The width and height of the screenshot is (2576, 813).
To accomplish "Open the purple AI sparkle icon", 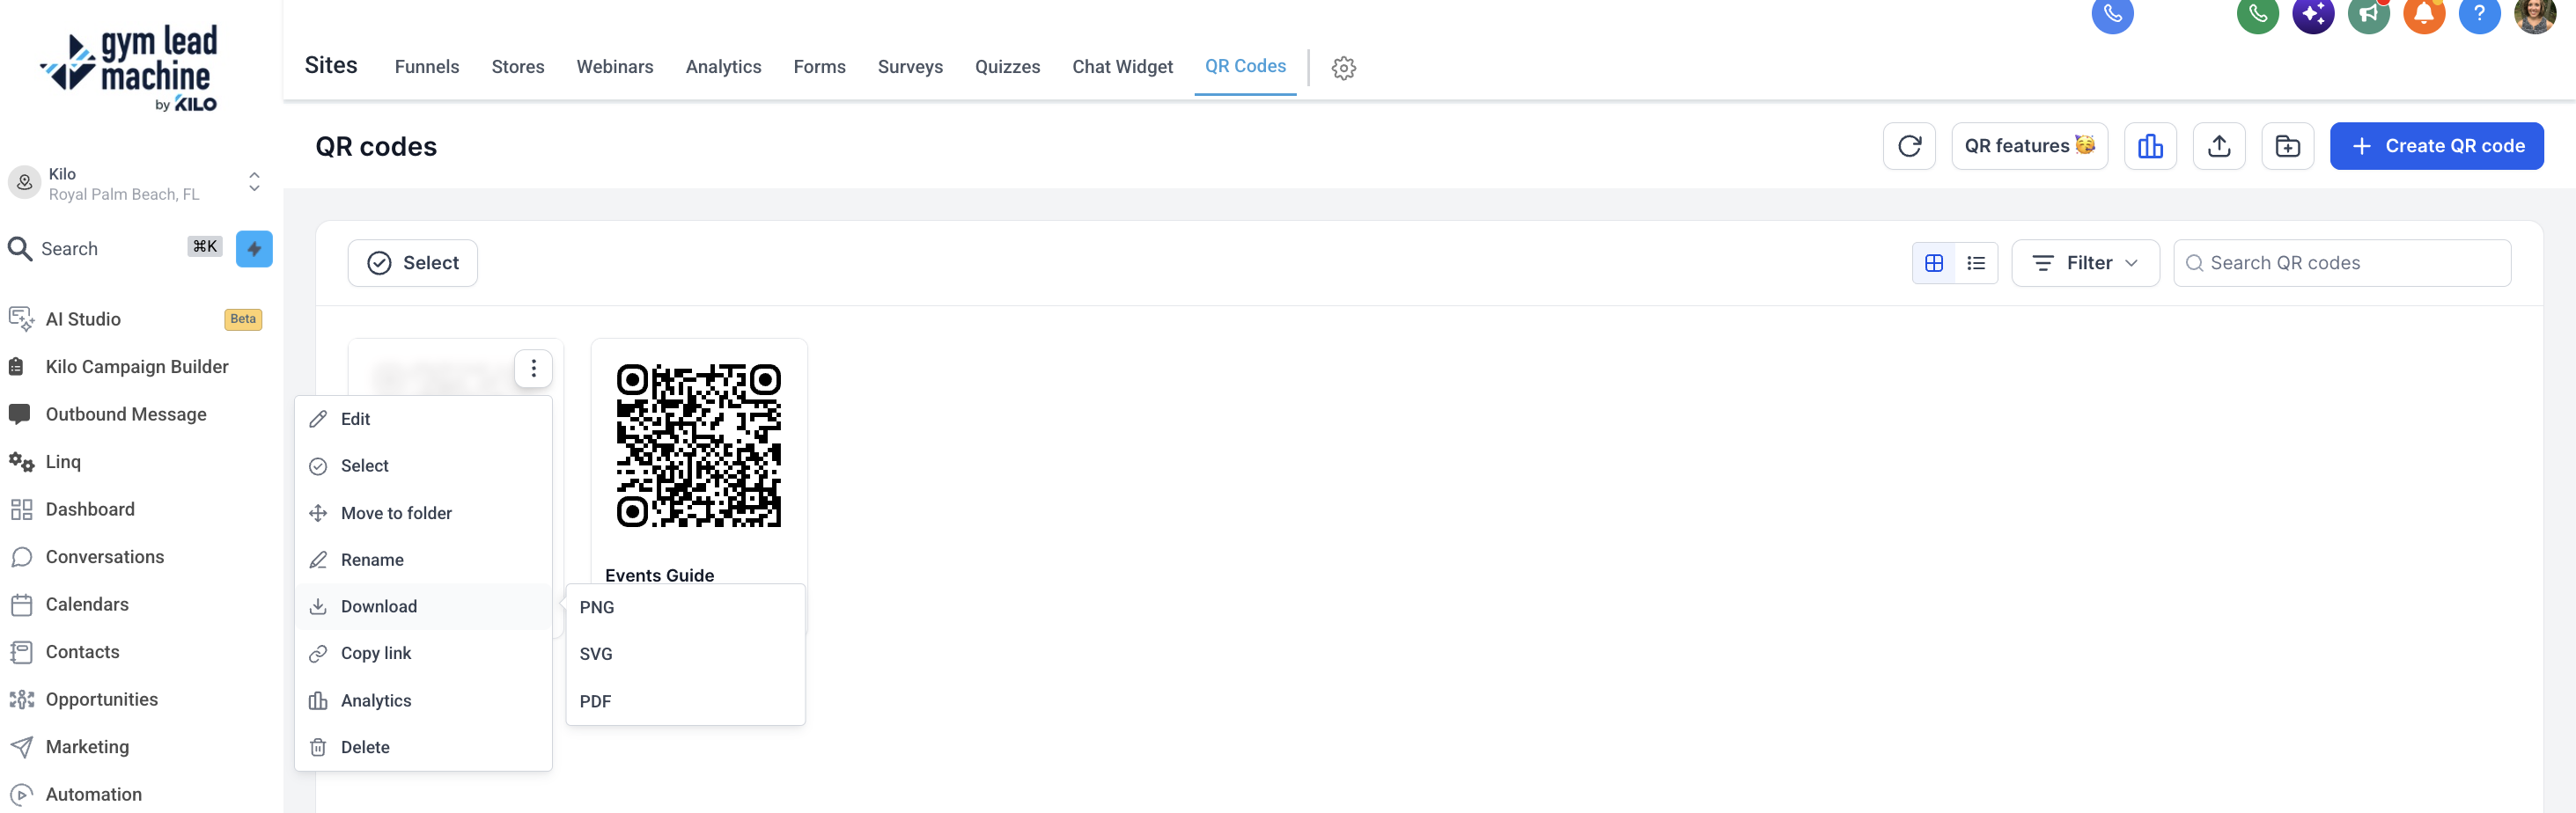I will coord(2313,14).
